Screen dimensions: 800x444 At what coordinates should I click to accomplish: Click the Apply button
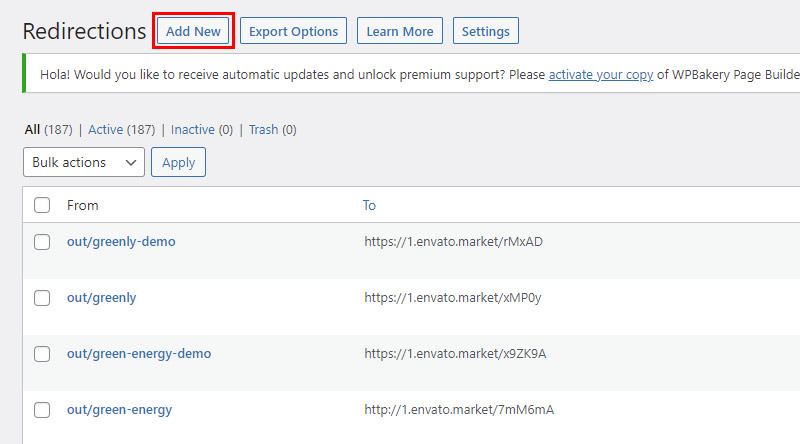point(178,162)
